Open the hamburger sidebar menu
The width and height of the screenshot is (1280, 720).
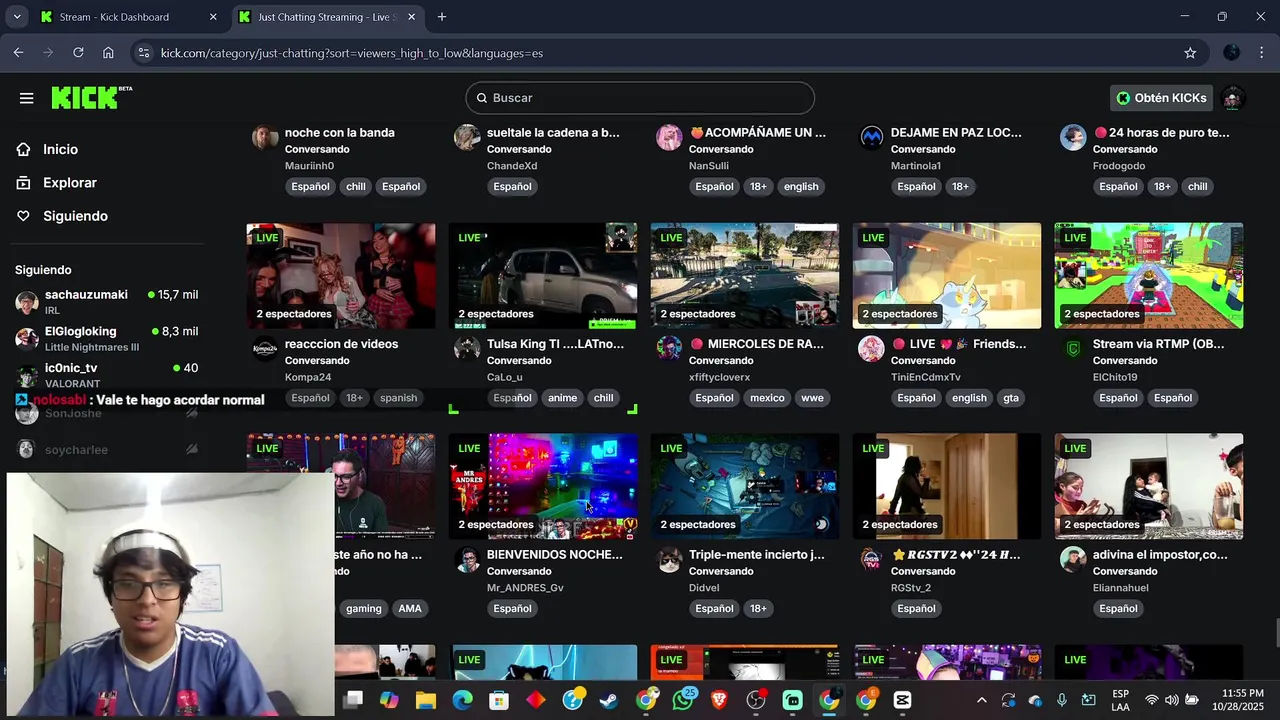26,98
